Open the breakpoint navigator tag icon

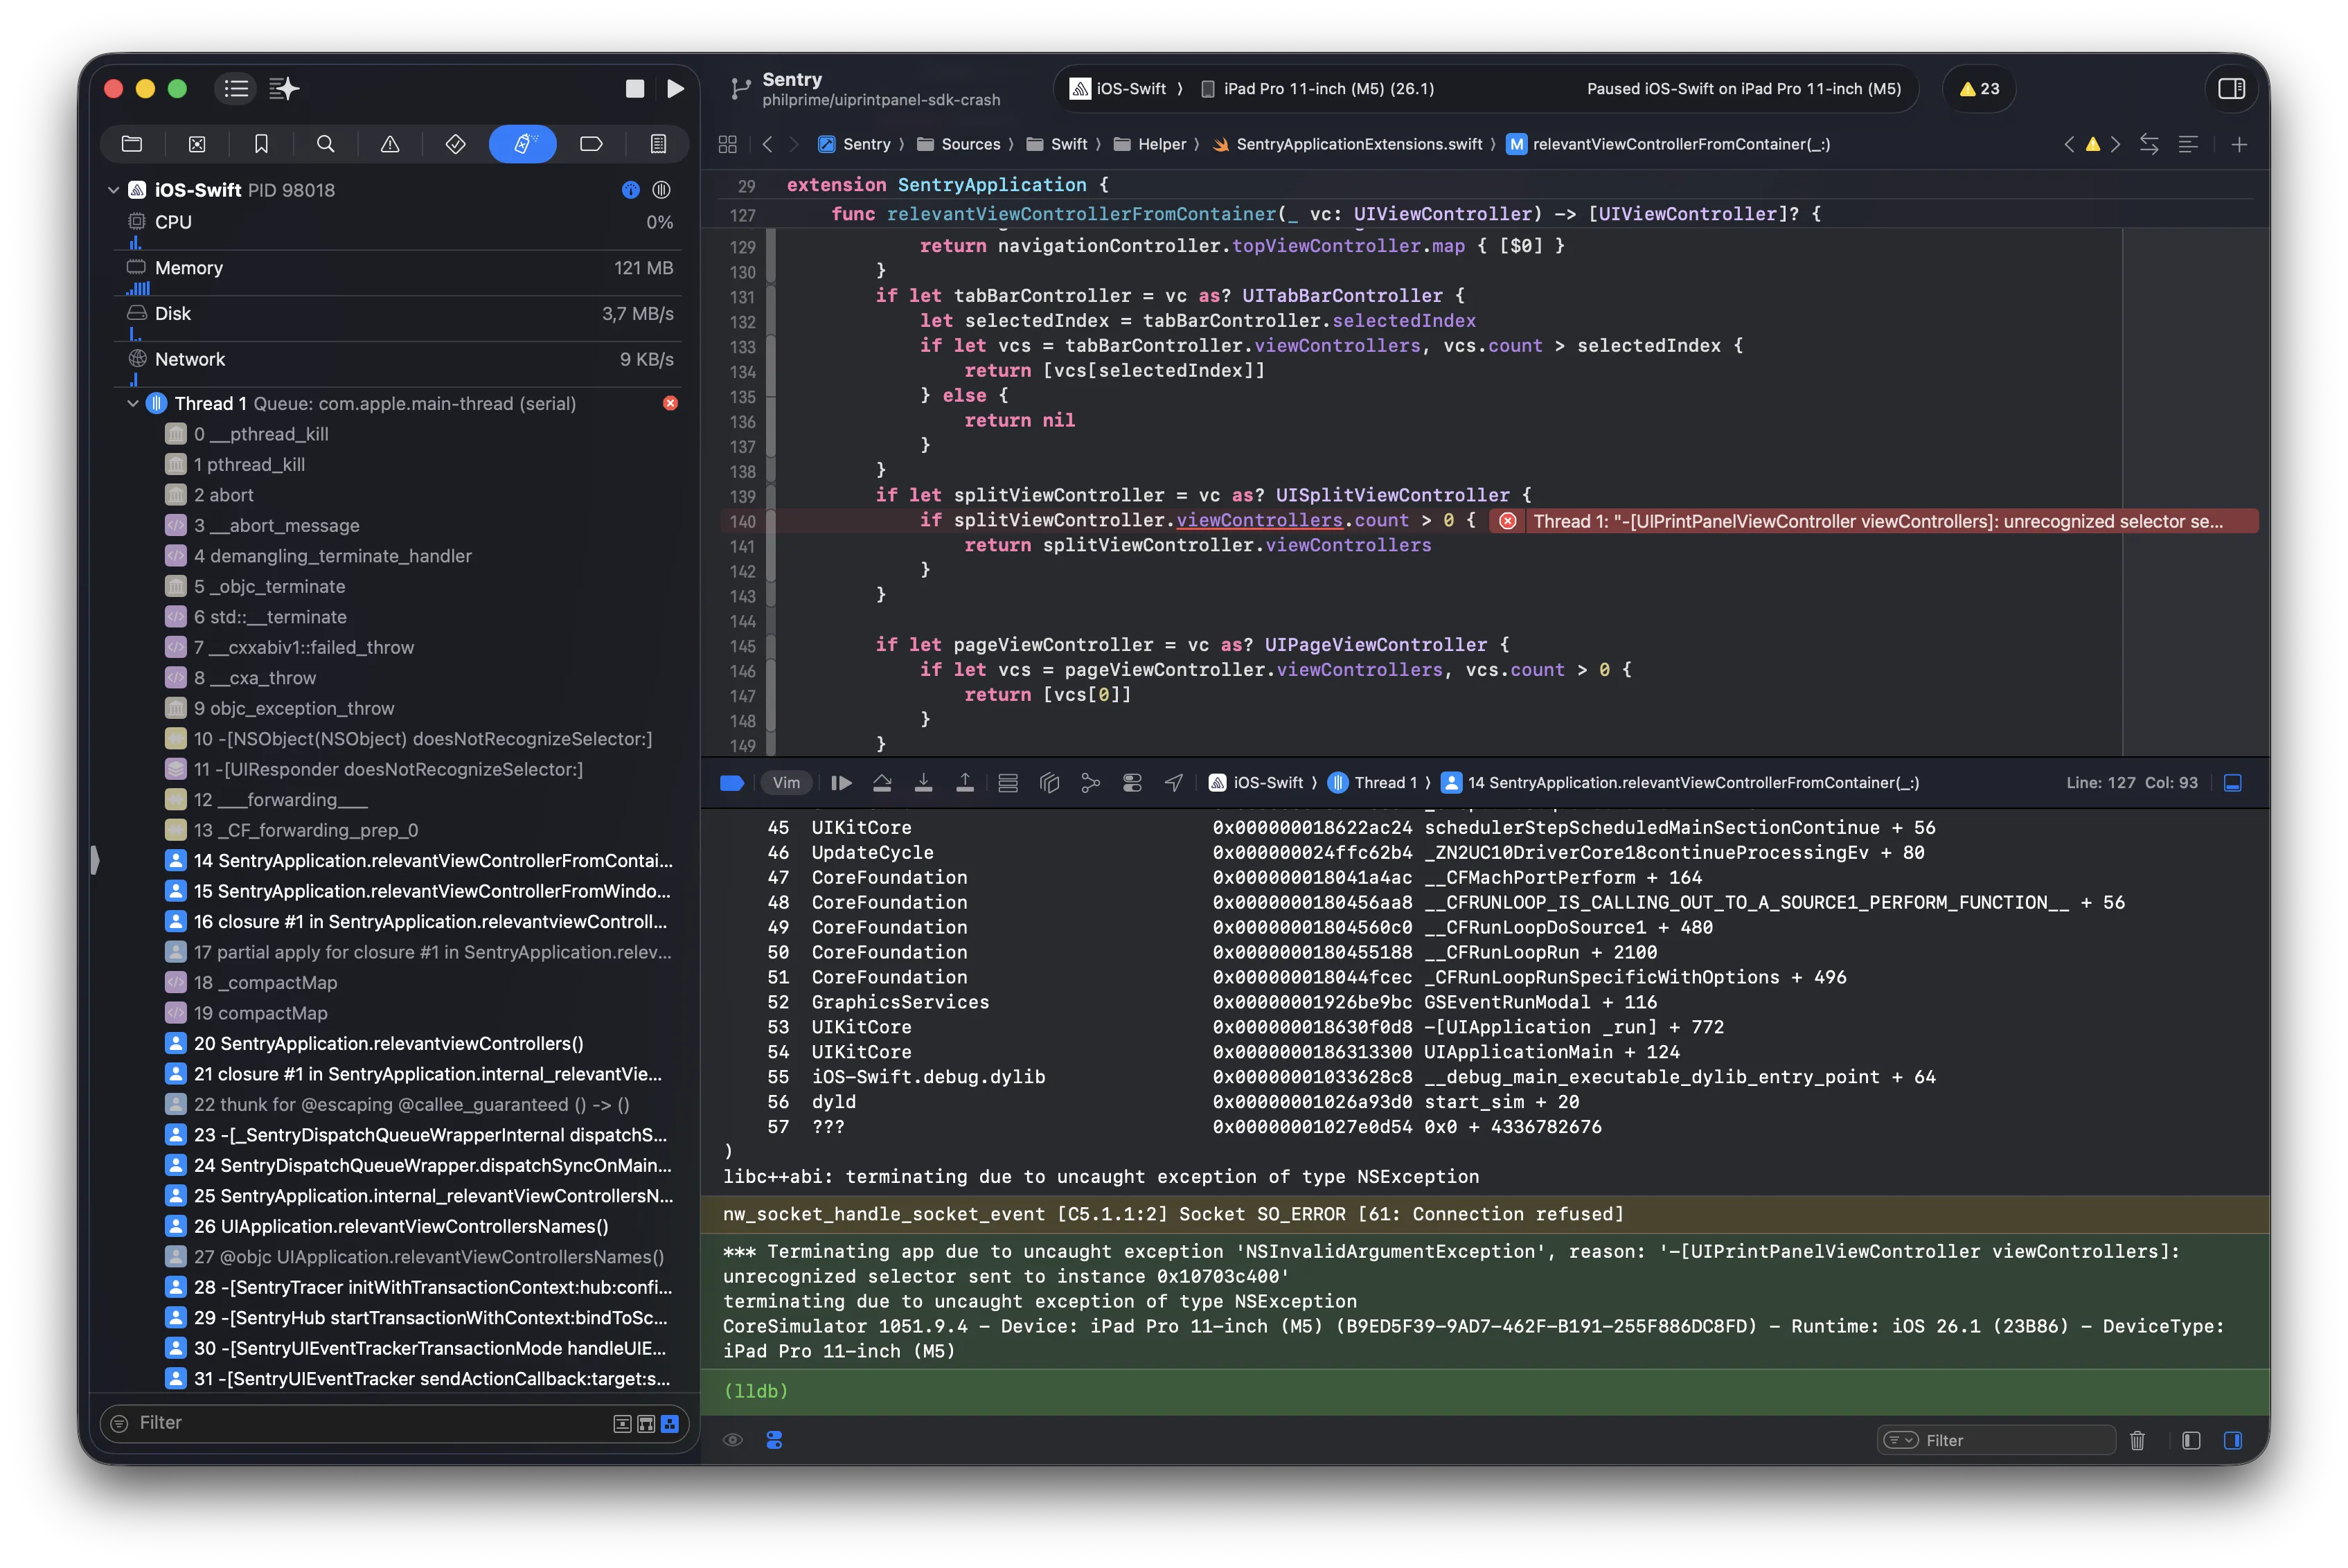591,143
